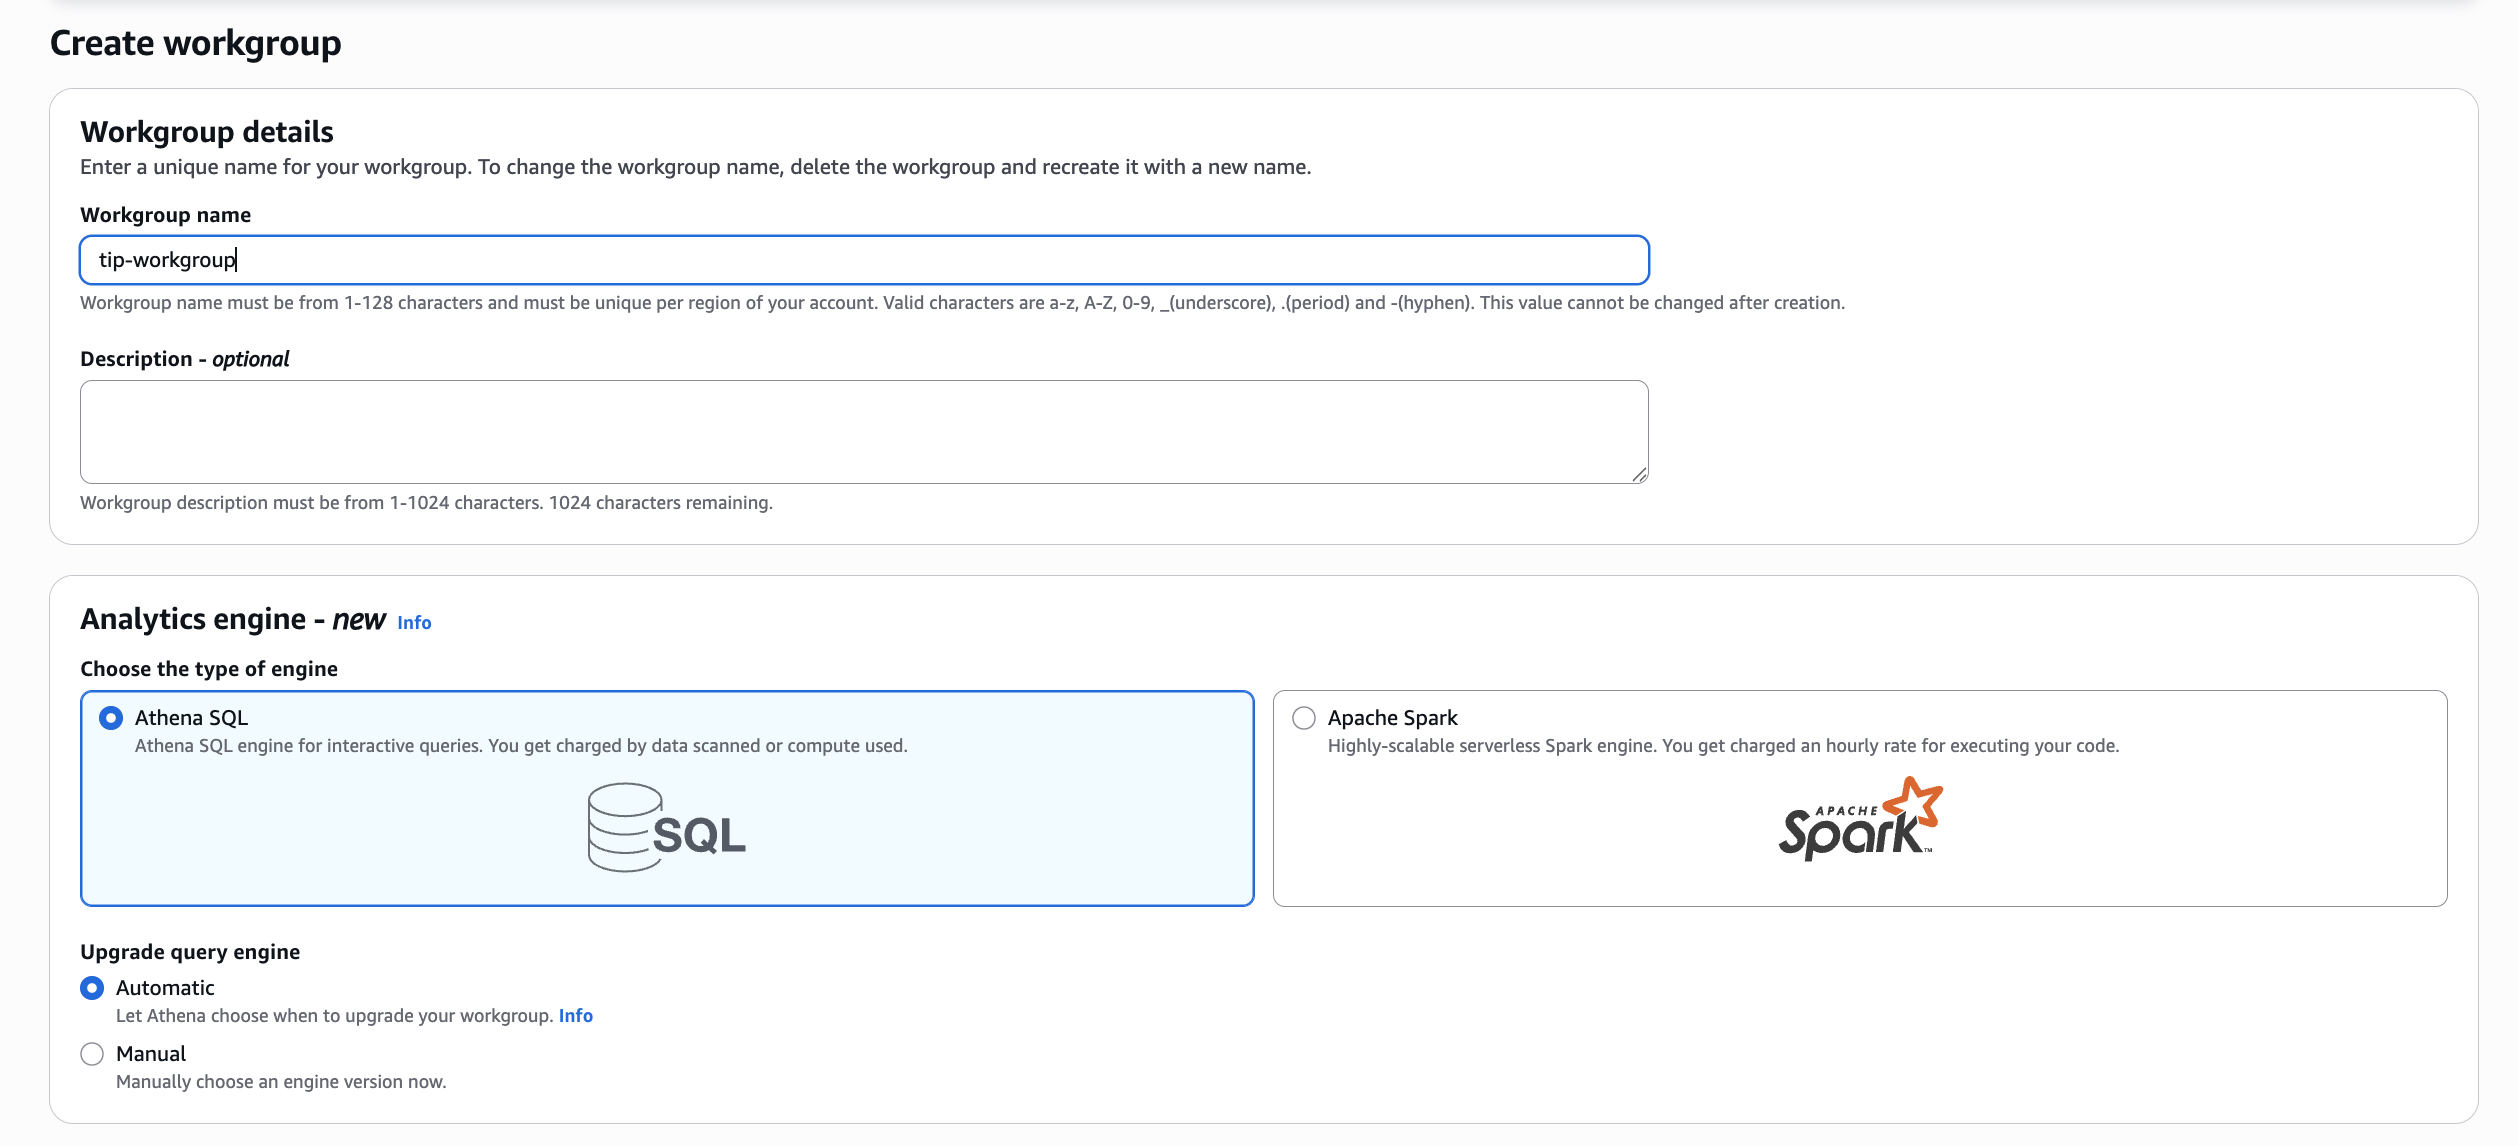This screenshot has height=1146, width=2518.
Task: Click the 'Apache Spark' option title
Action: click(1393, 718)
